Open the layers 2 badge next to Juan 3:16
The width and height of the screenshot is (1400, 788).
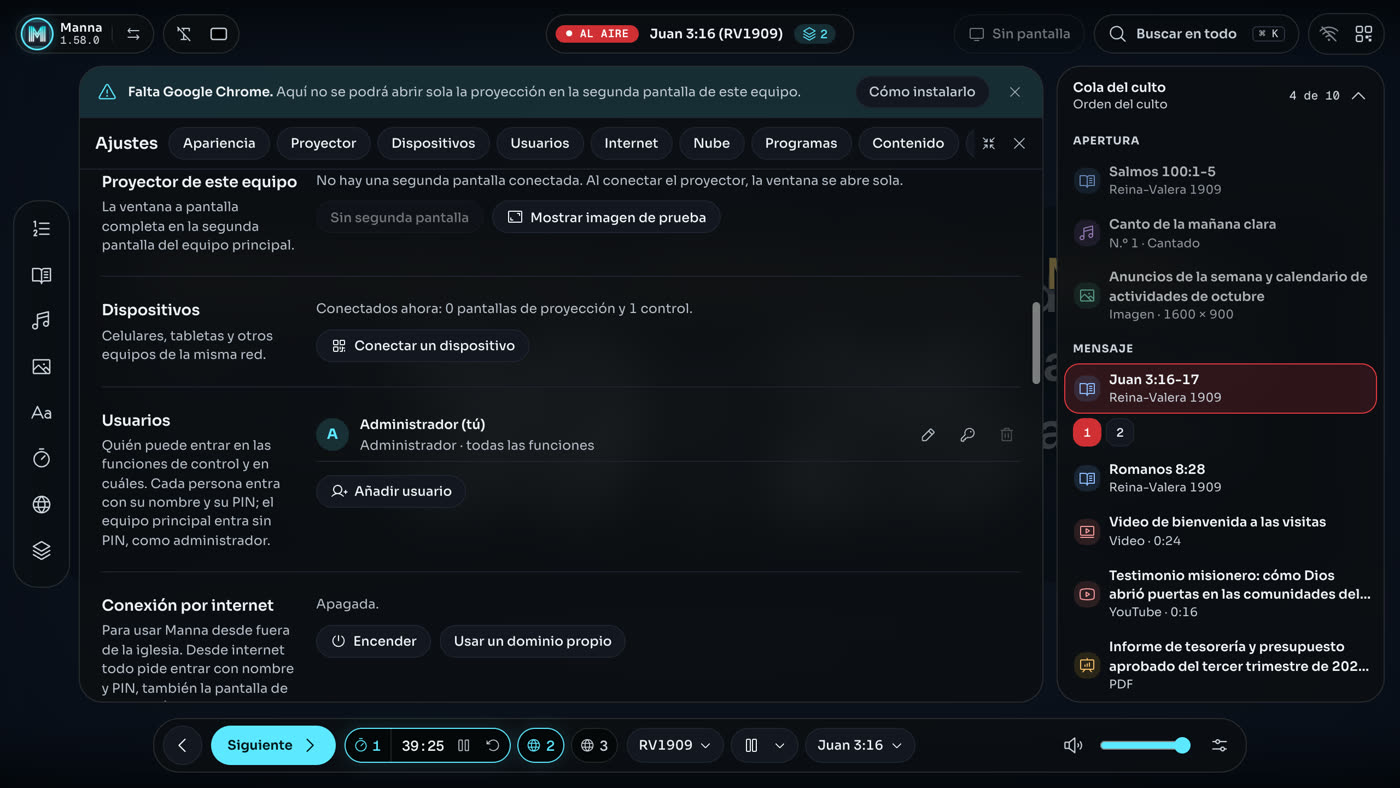816,34
